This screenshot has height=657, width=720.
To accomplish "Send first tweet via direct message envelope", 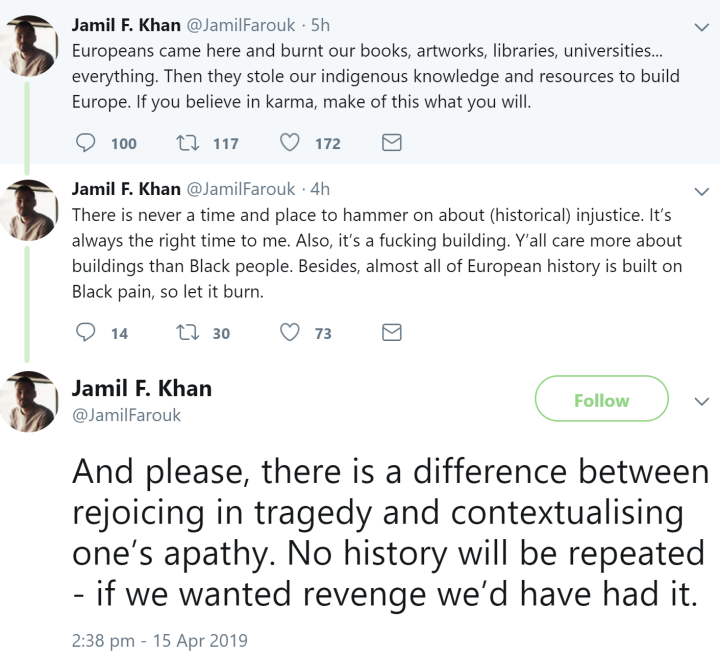I will (392, 143).
